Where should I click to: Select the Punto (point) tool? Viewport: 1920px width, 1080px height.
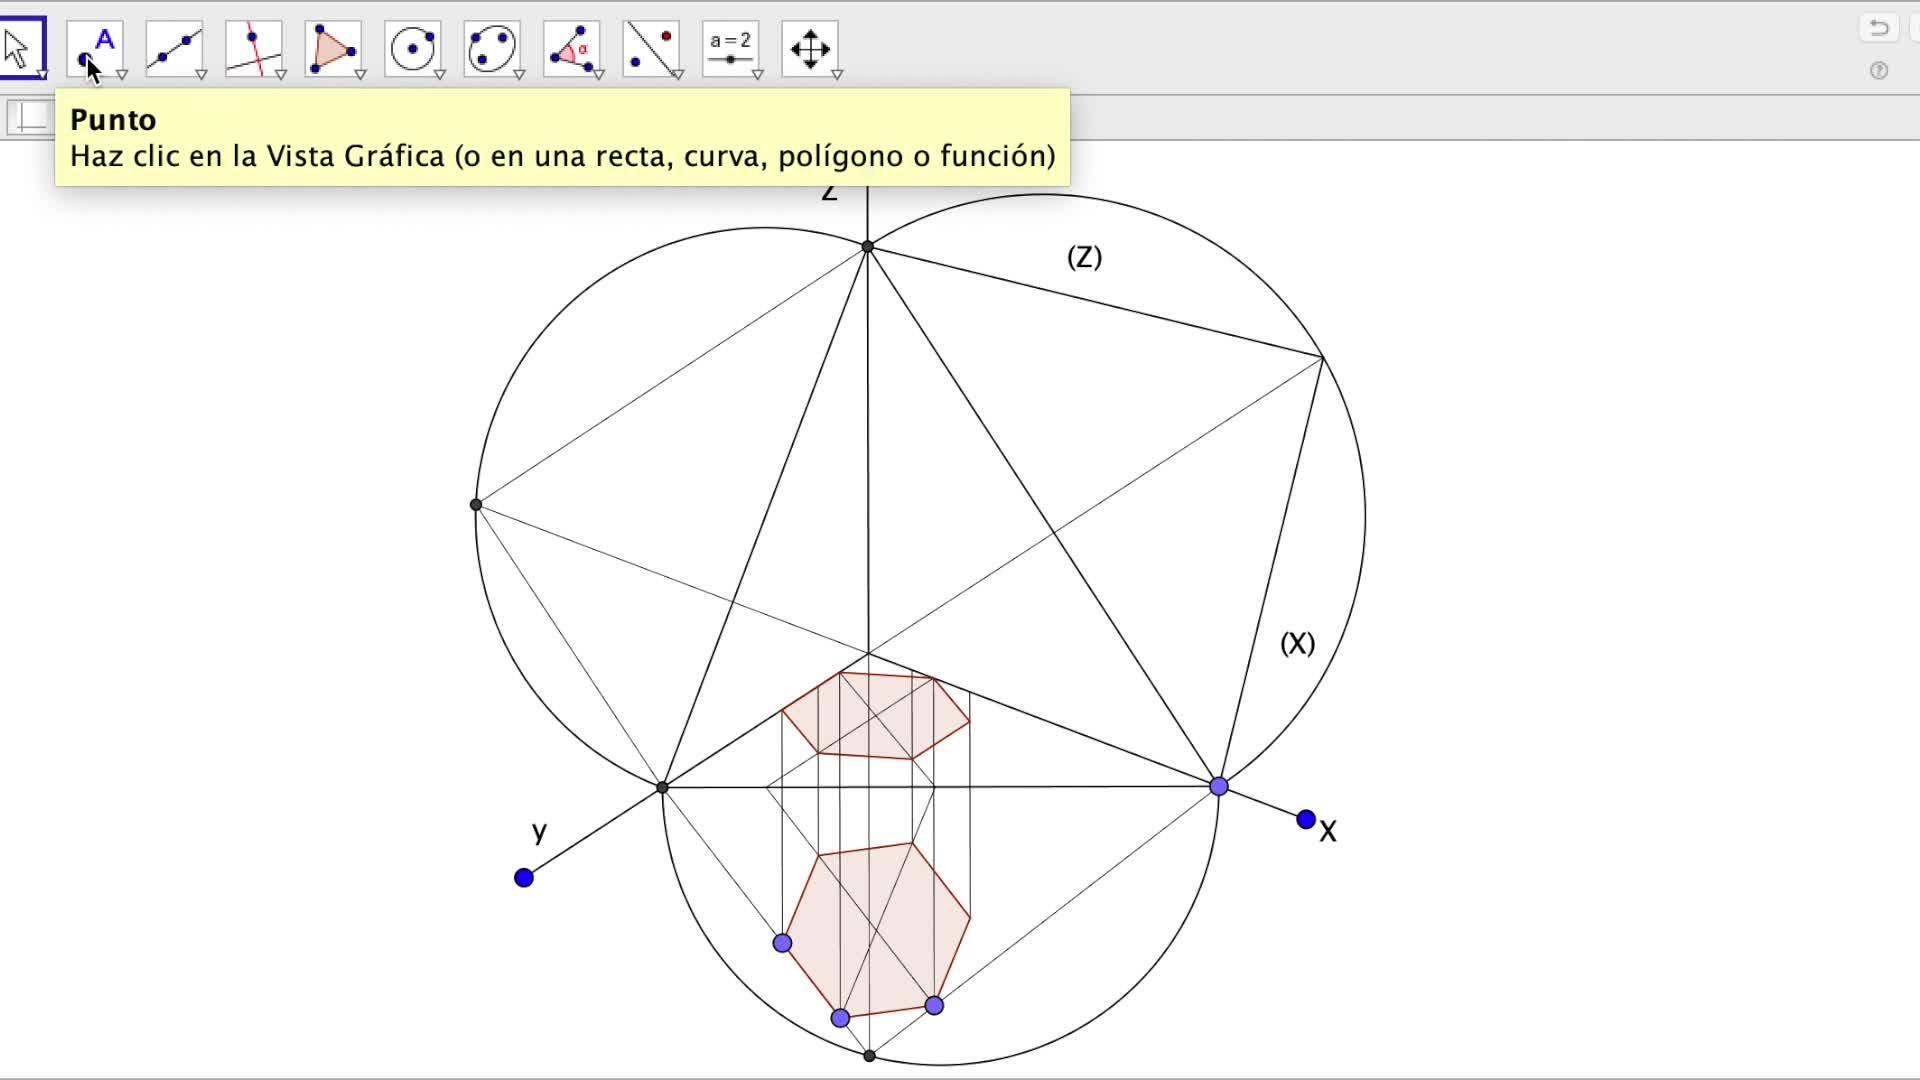pos(95,47)
